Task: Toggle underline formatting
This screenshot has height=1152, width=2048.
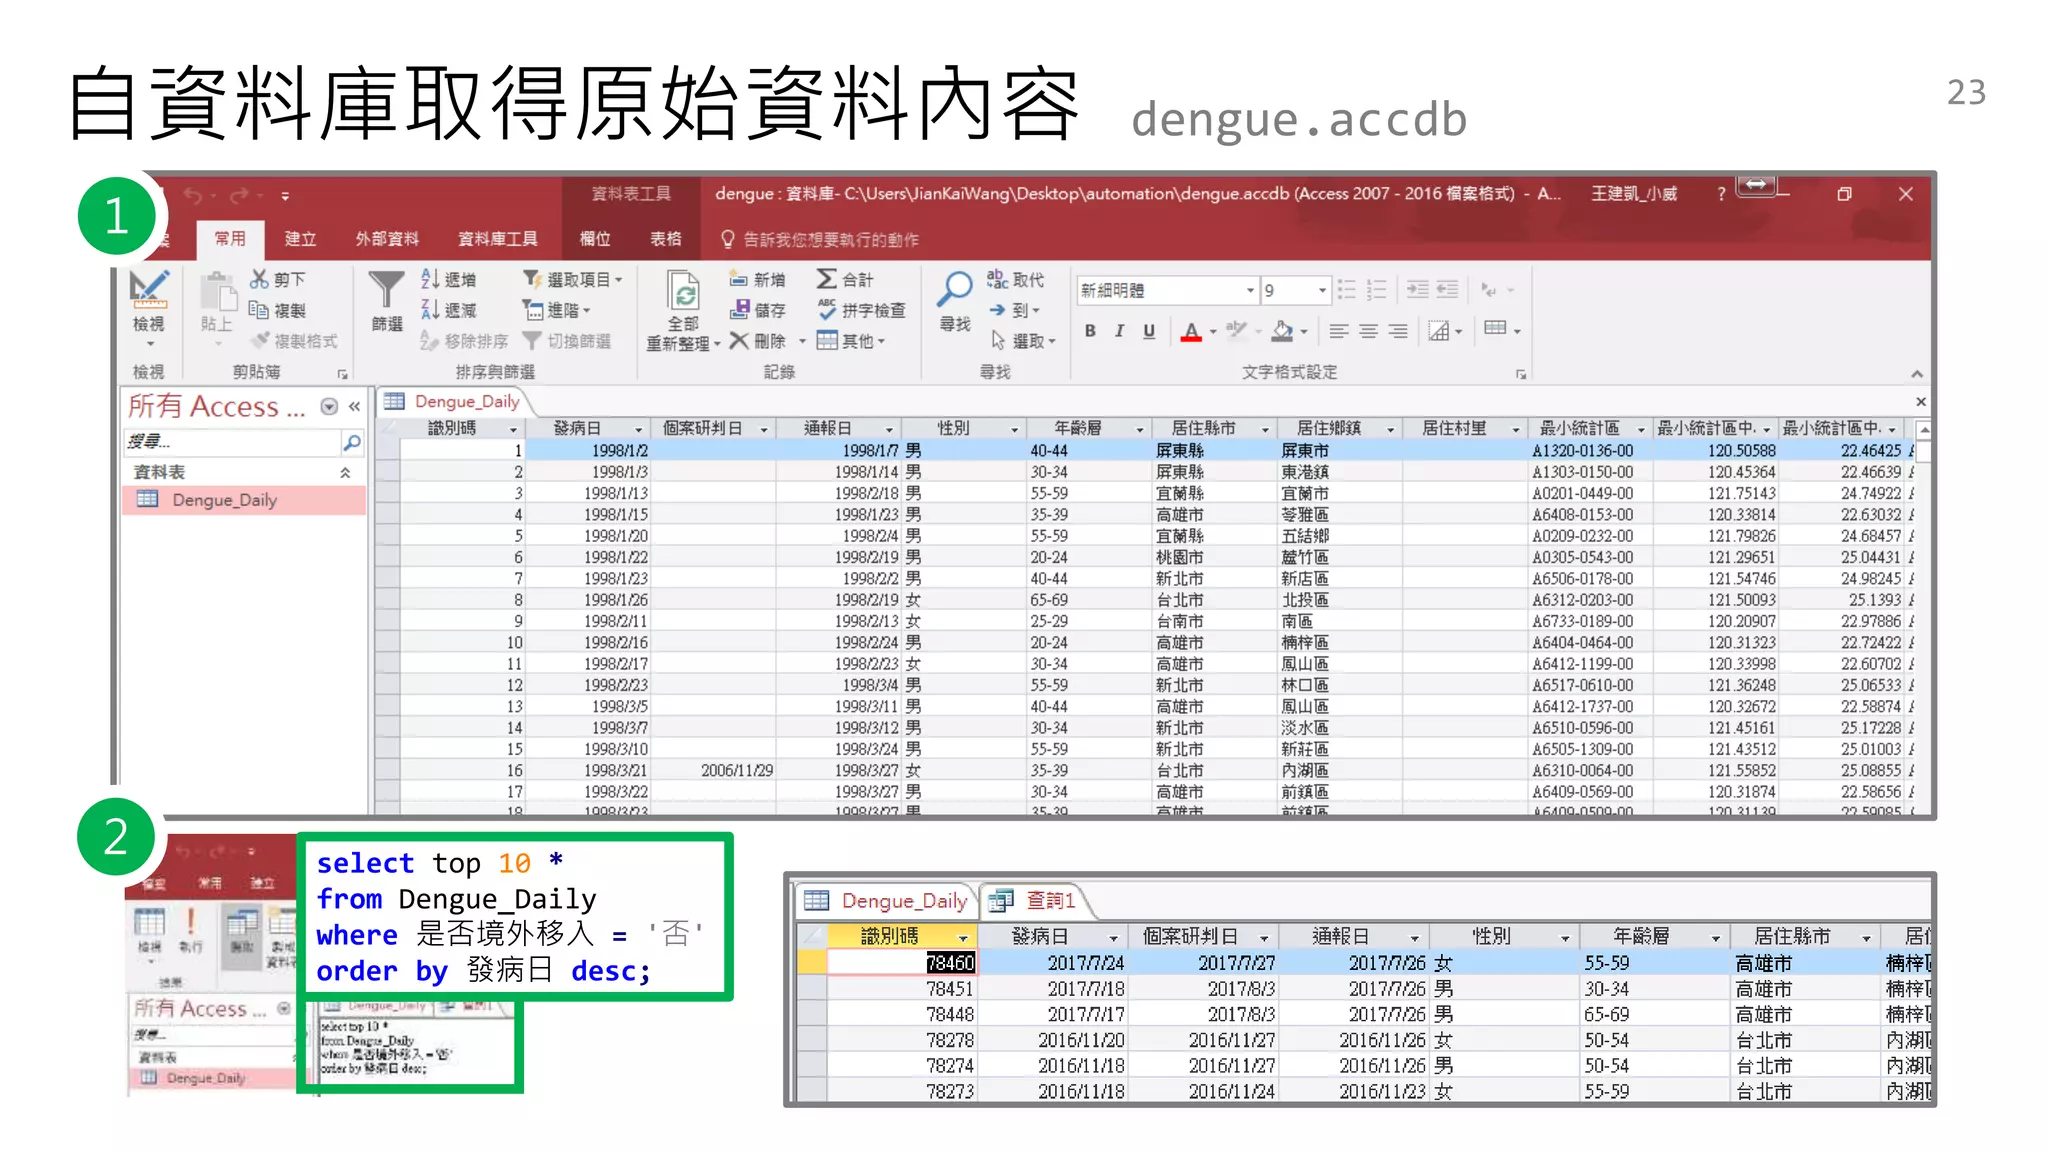Action: point(1149,331)
